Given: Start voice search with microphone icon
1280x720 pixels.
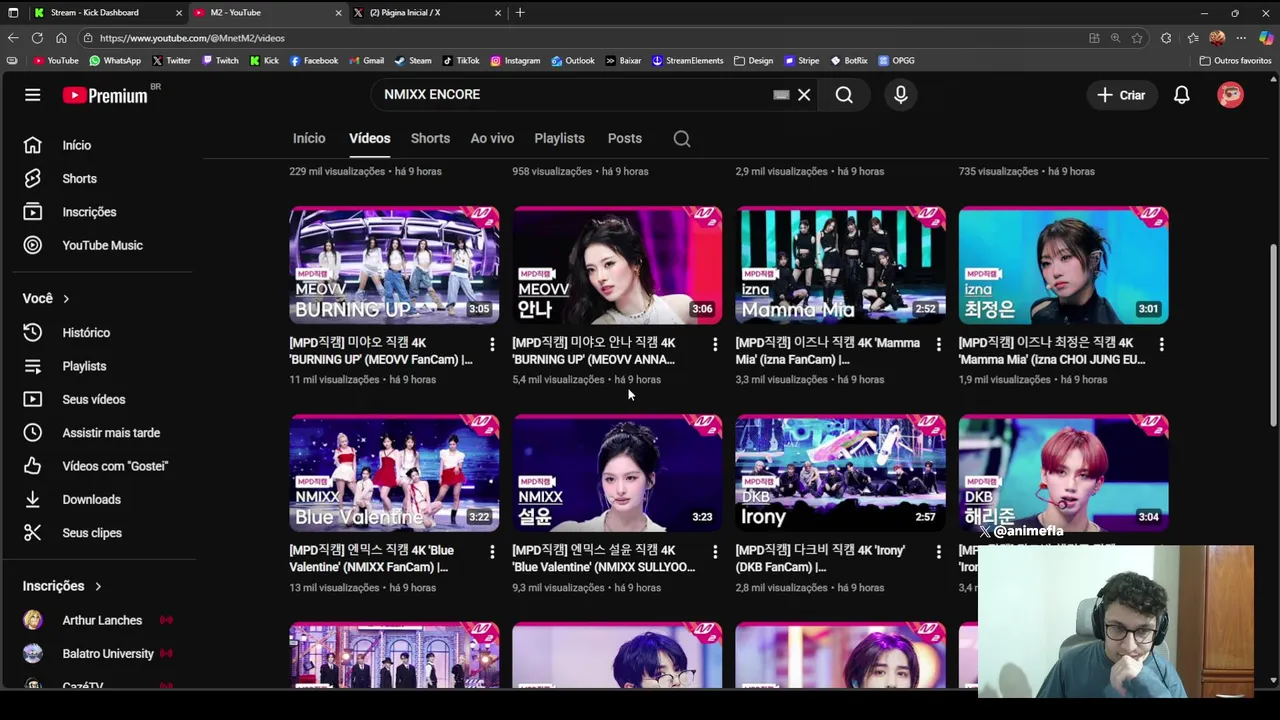Looking at the screenshot, I should click(x=901, y=95).
